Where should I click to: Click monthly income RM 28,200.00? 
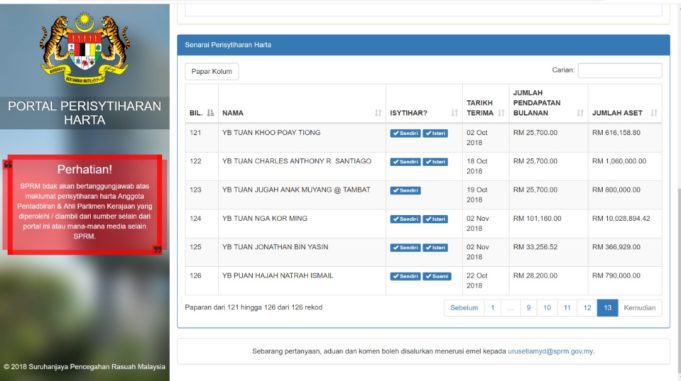pyautogui.click(x=535, y=275)
